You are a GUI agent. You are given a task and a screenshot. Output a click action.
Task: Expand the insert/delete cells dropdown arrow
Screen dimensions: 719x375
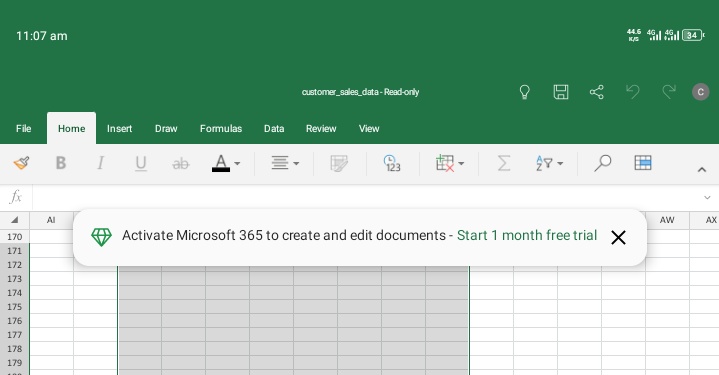(x=461, y=163)
